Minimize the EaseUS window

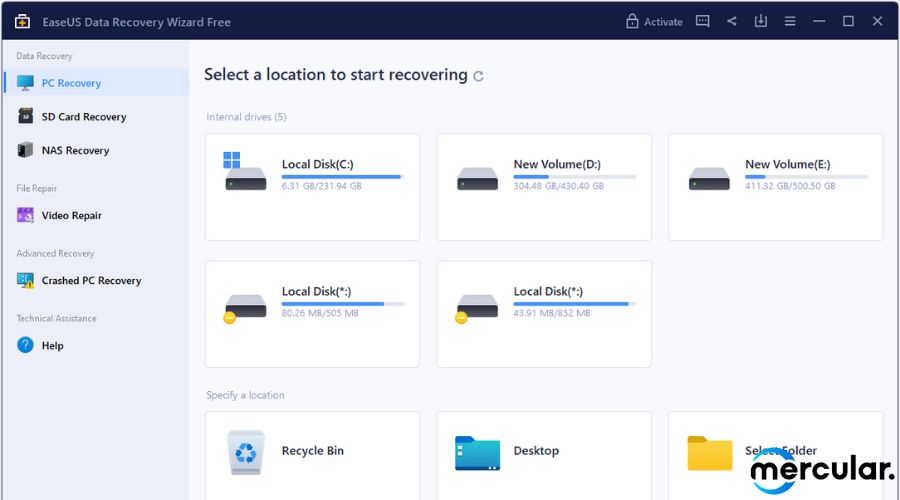pyautogui.click(x=819, y=21)
